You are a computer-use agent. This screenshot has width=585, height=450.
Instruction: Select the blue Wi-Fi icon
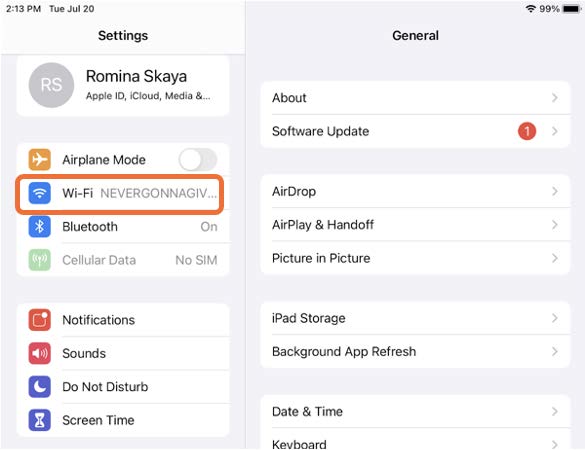point(40,193)
